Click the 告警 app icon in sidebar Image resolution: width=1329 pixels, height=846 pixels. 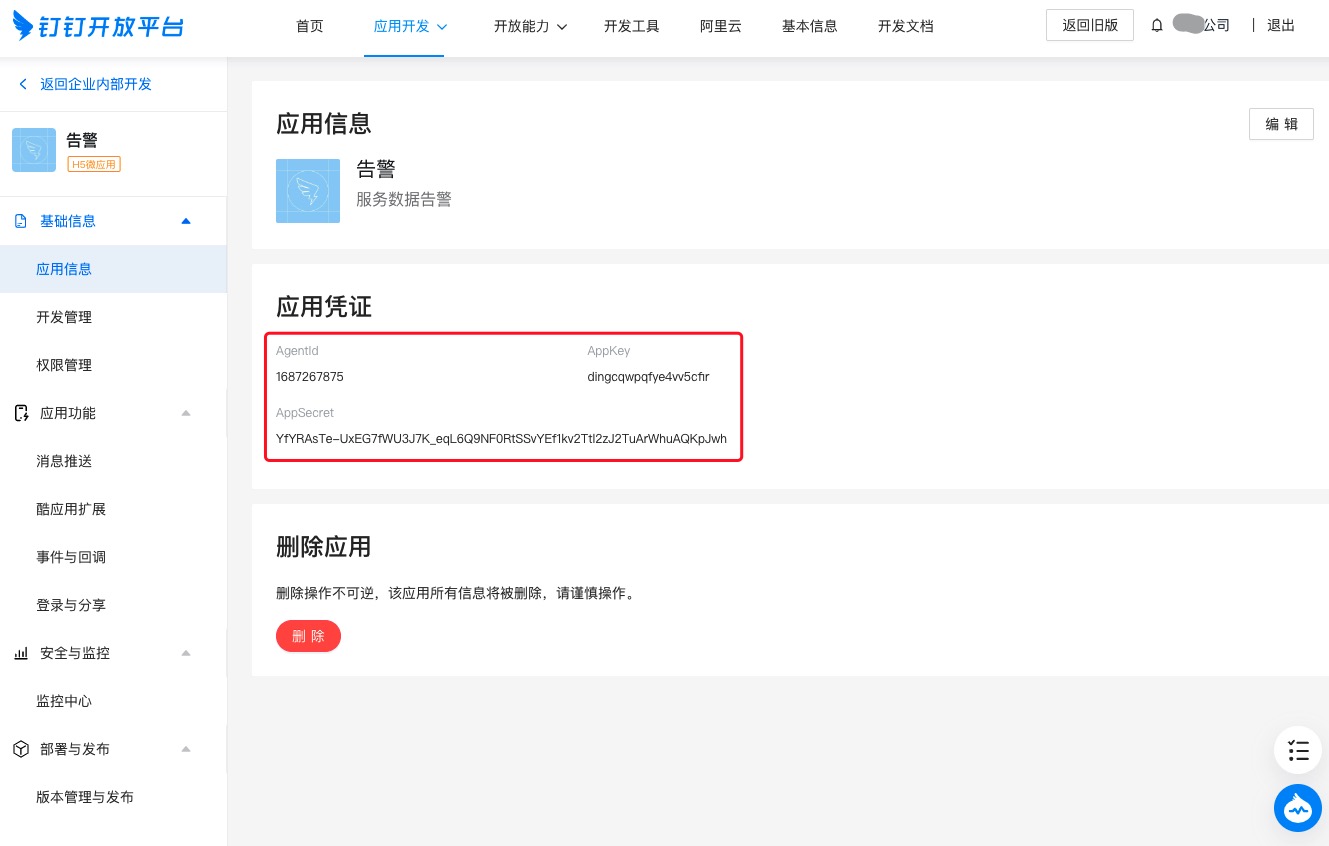pyautogui.click(x=34, y=150)
